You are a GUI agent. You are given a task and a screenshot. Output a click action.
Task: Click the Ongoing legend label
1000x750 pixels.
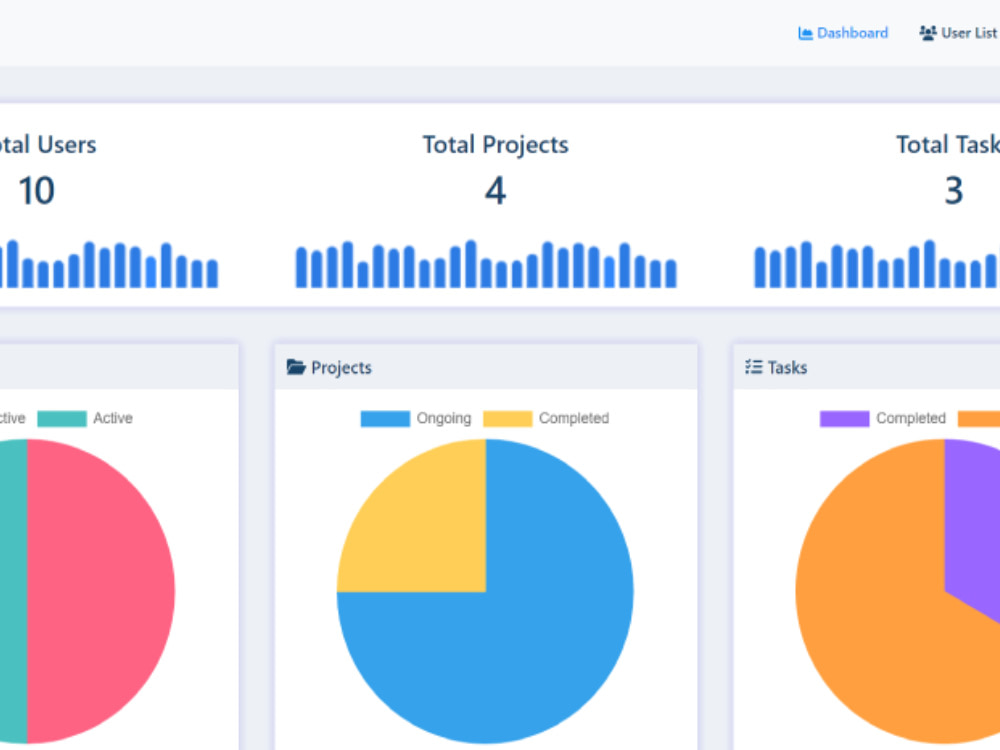[444, 418]
